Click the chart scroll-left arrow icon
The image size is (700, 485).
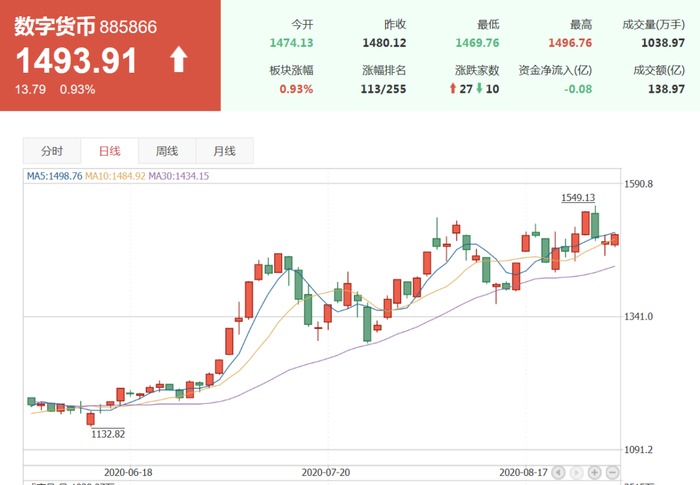pyautogui.click(x=558, y=472)
